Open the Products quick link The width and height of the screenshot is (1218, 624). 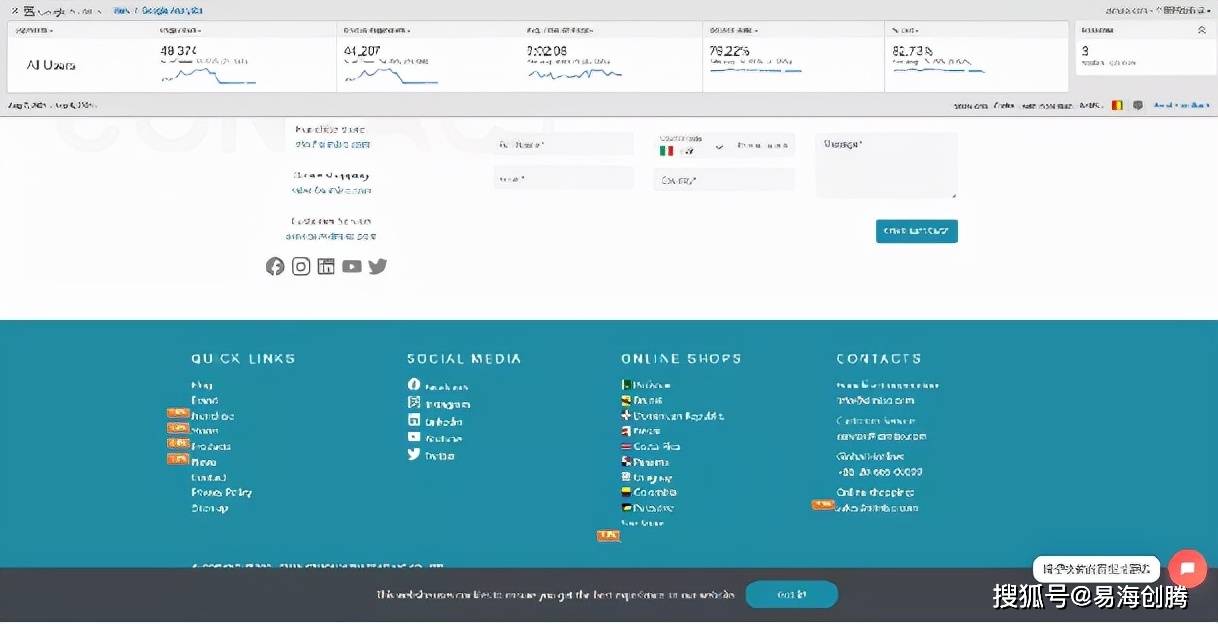[x=211, y=446]
